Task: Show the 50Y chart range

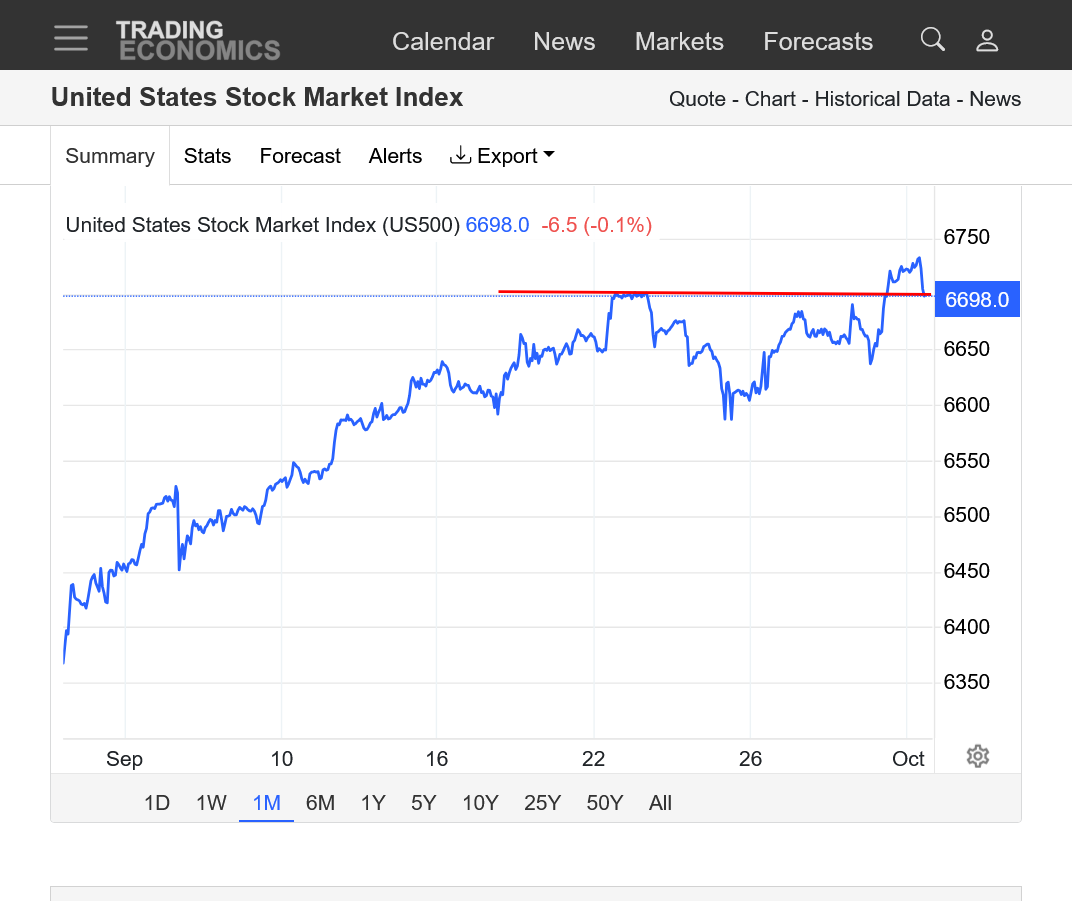Action: (x=604, y=803)
